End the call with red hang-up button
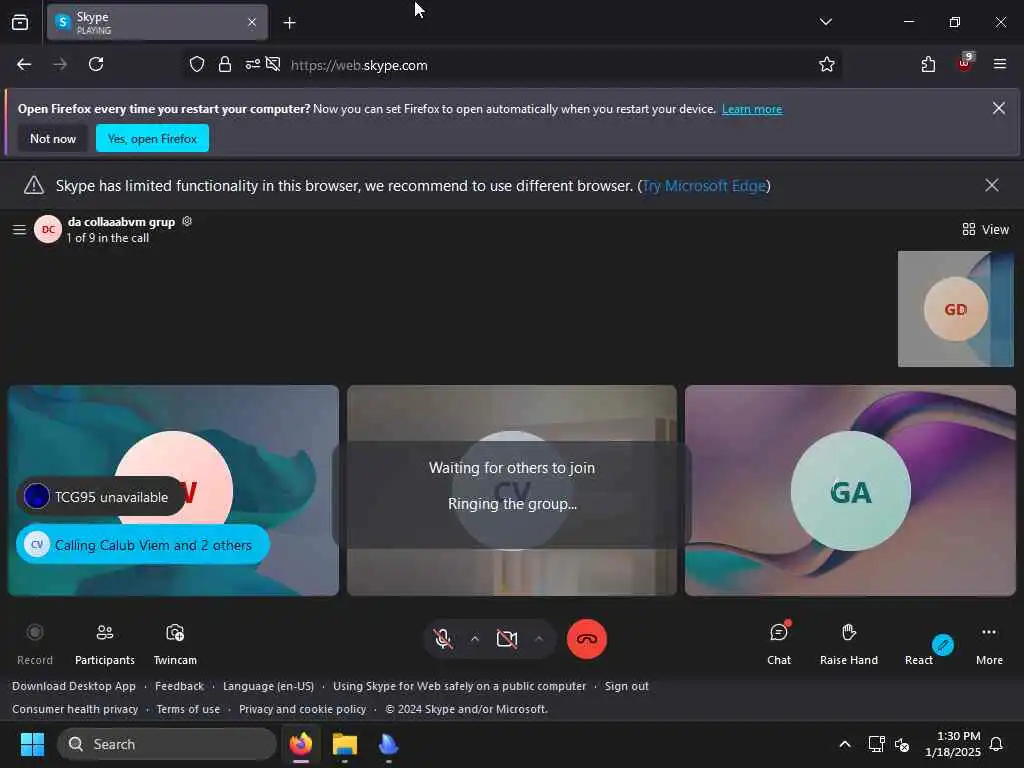This screenshot has height=768, width=1024. (586, 639)
